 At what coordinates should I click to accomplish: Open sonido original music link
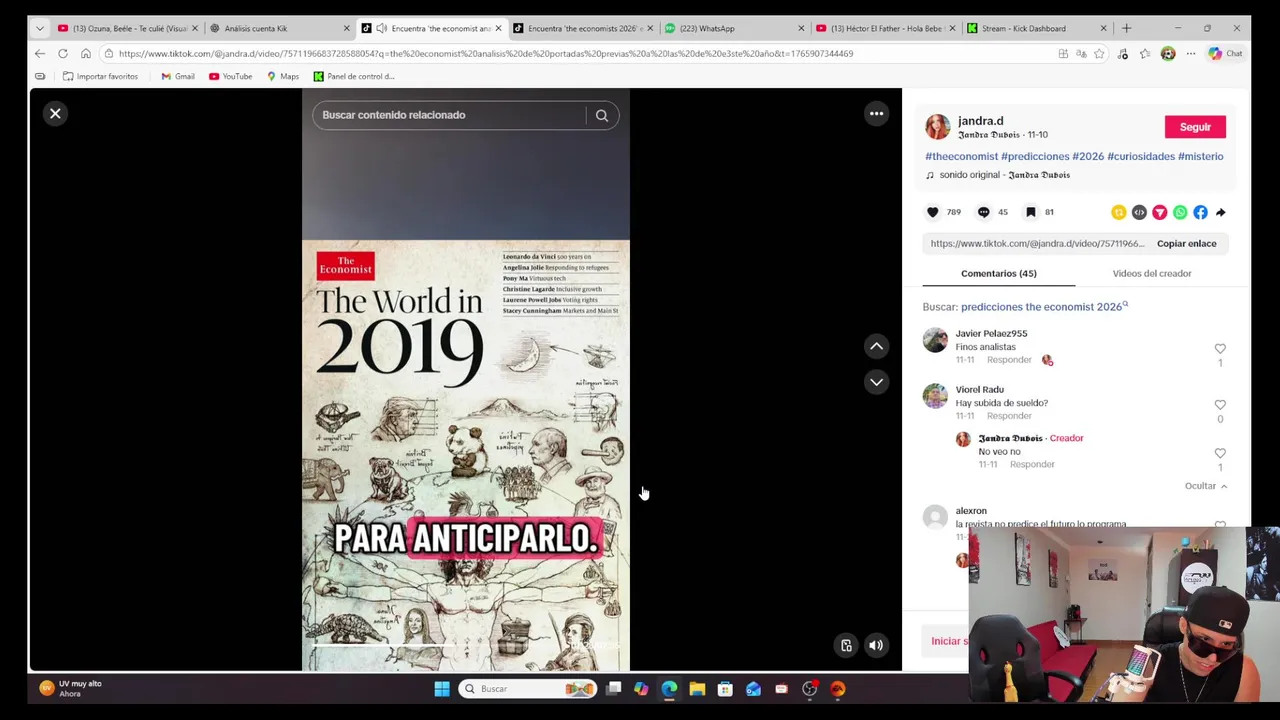tap(1004, 175)
